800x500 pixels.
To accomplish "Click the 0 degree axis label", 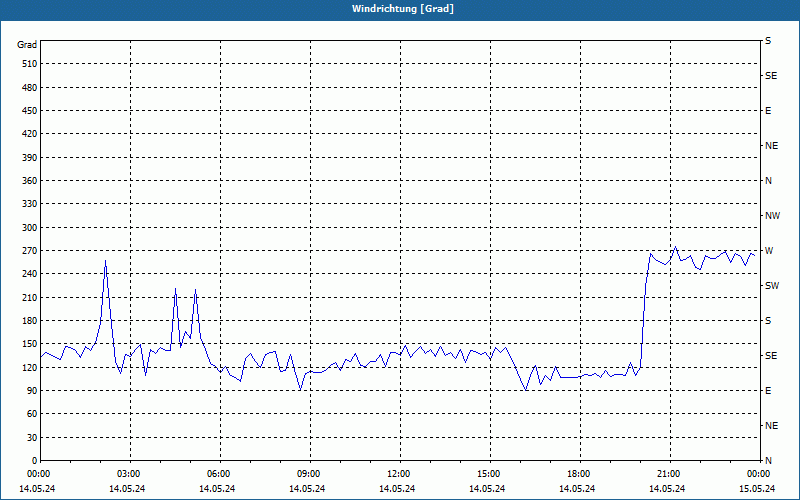I will pos(35,461).
